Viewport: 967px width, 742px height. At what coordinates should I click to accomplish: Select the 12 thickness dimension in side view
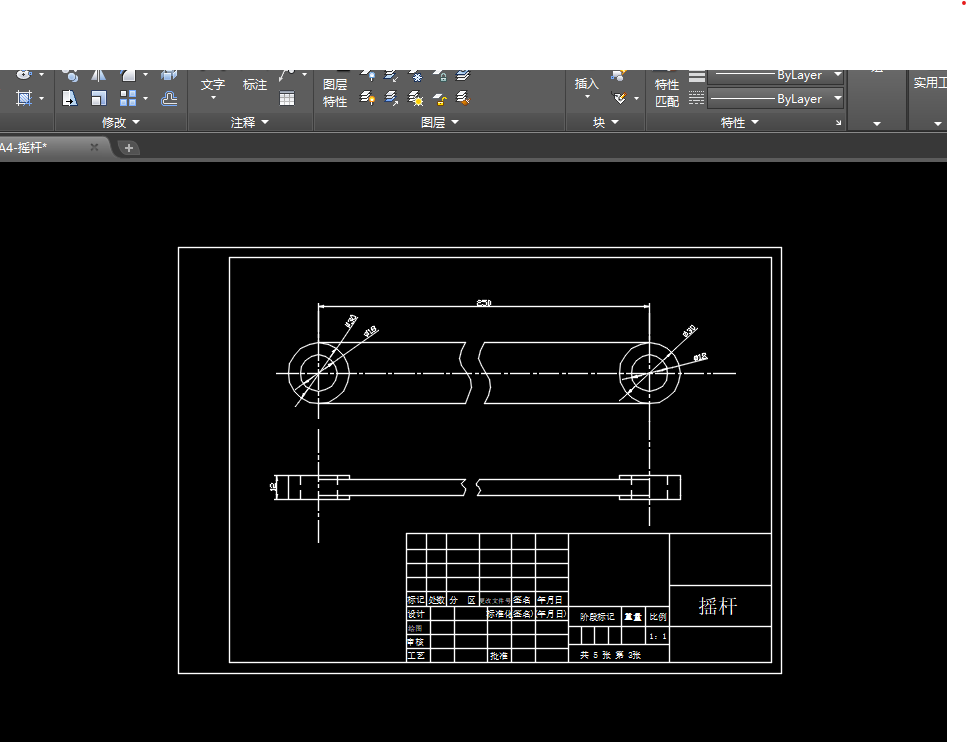(273, 487)
